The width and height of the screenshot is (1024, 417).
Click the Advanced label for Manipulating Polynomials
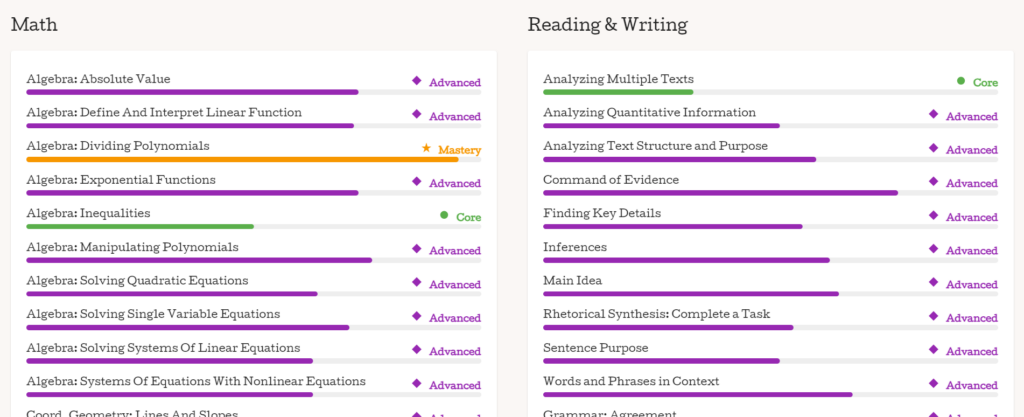(455, 251)
